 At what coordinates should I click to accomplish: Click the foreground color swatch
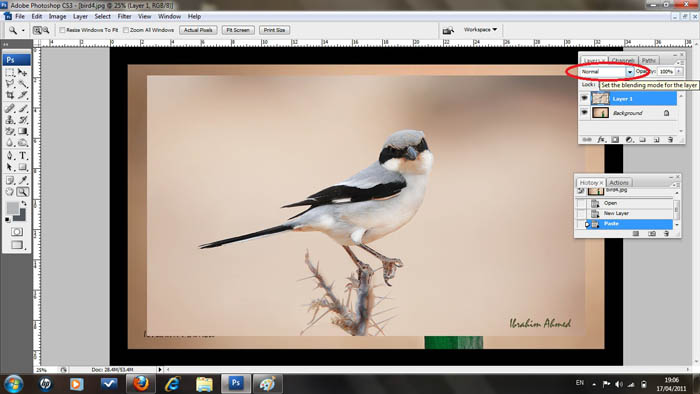pyautogui.click(x=12, y=207)
